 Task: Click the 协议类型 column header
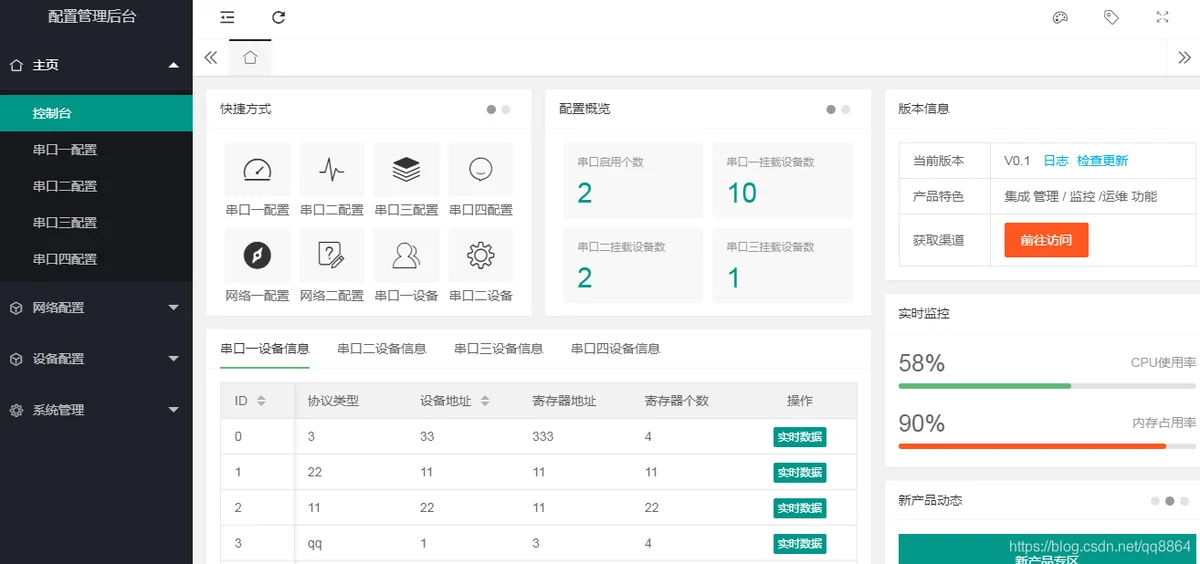tap(333, 401)
